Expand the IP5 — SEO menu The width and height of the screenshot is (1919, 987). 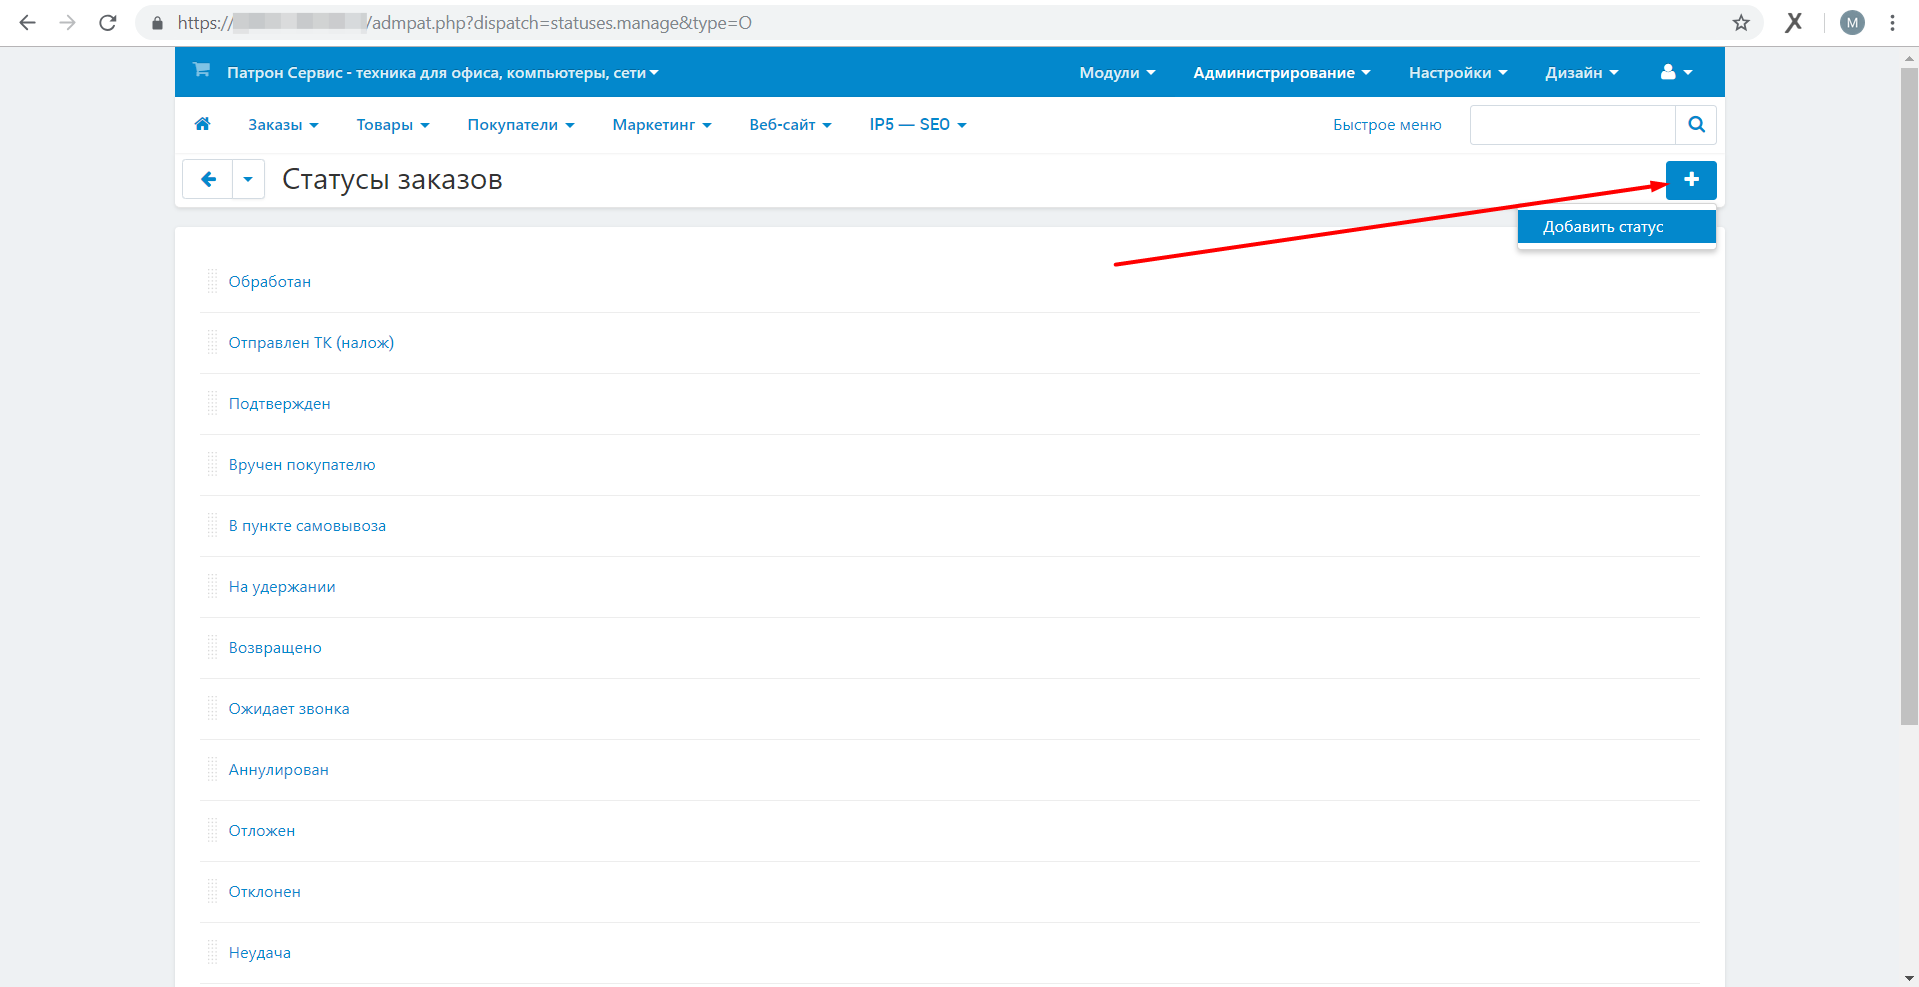point(918,124)
